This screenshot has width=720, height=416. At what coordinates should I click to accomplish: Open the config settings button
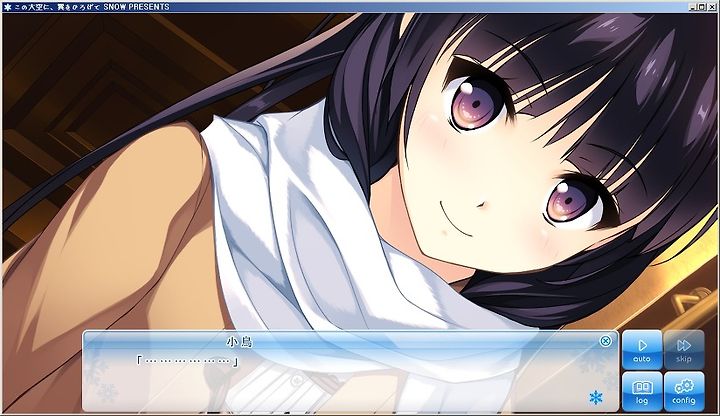[x=684, y=391]
